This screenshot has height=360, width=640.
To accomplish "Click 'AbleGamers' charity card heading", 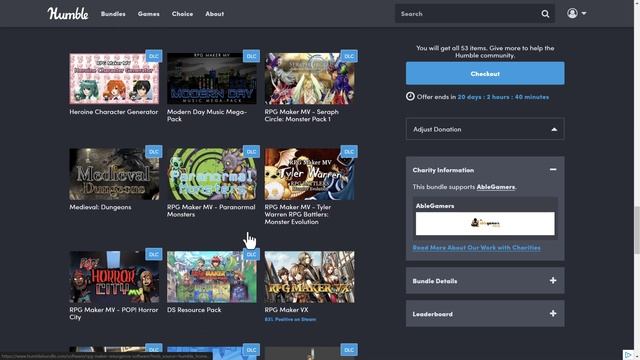I will (x=435, y=206).
